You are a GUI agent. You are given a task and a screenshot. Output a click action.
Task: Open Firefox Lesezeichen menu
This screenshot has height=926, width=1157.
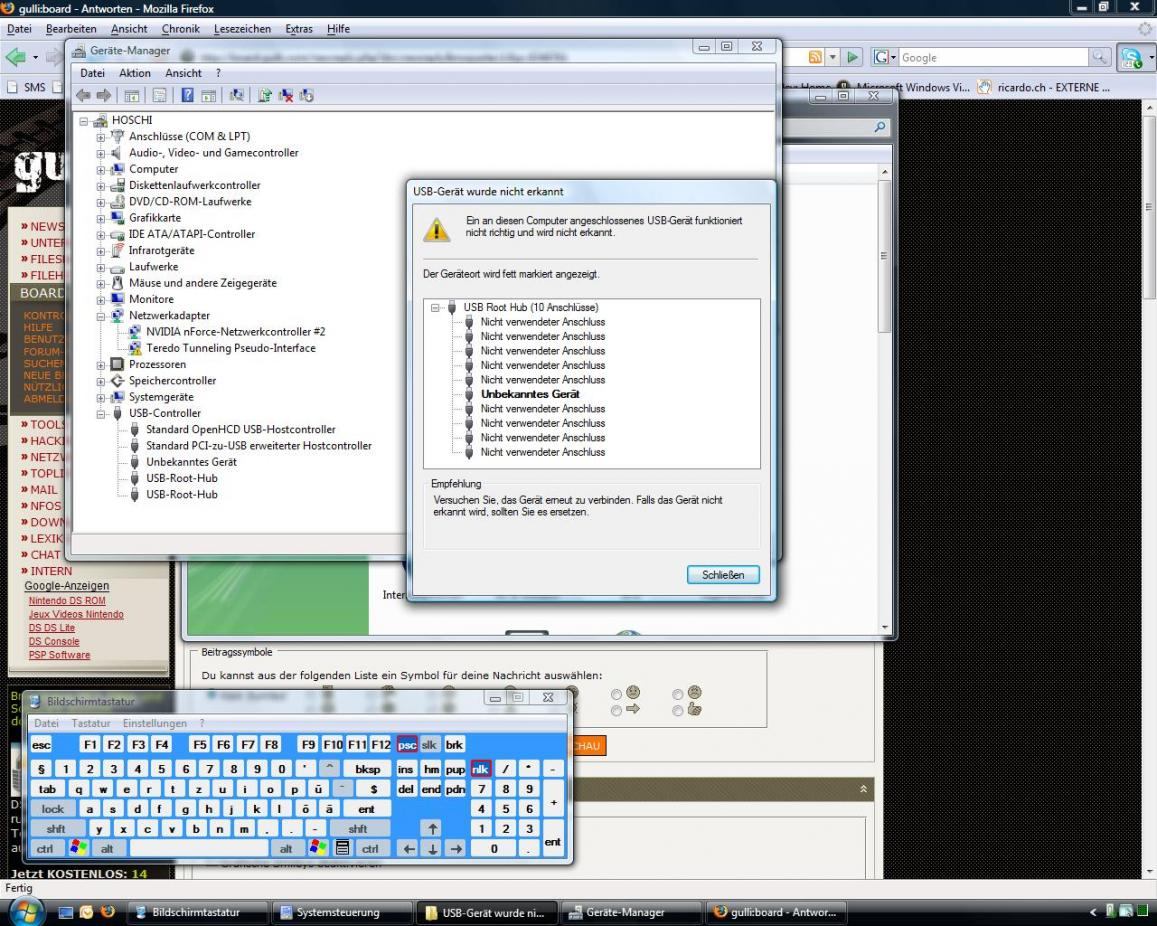242,29
